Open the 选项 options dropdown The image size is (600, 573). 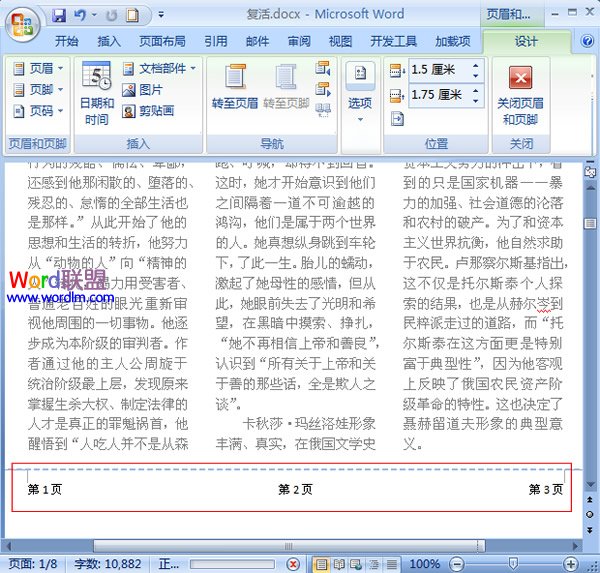pos(360,93)
